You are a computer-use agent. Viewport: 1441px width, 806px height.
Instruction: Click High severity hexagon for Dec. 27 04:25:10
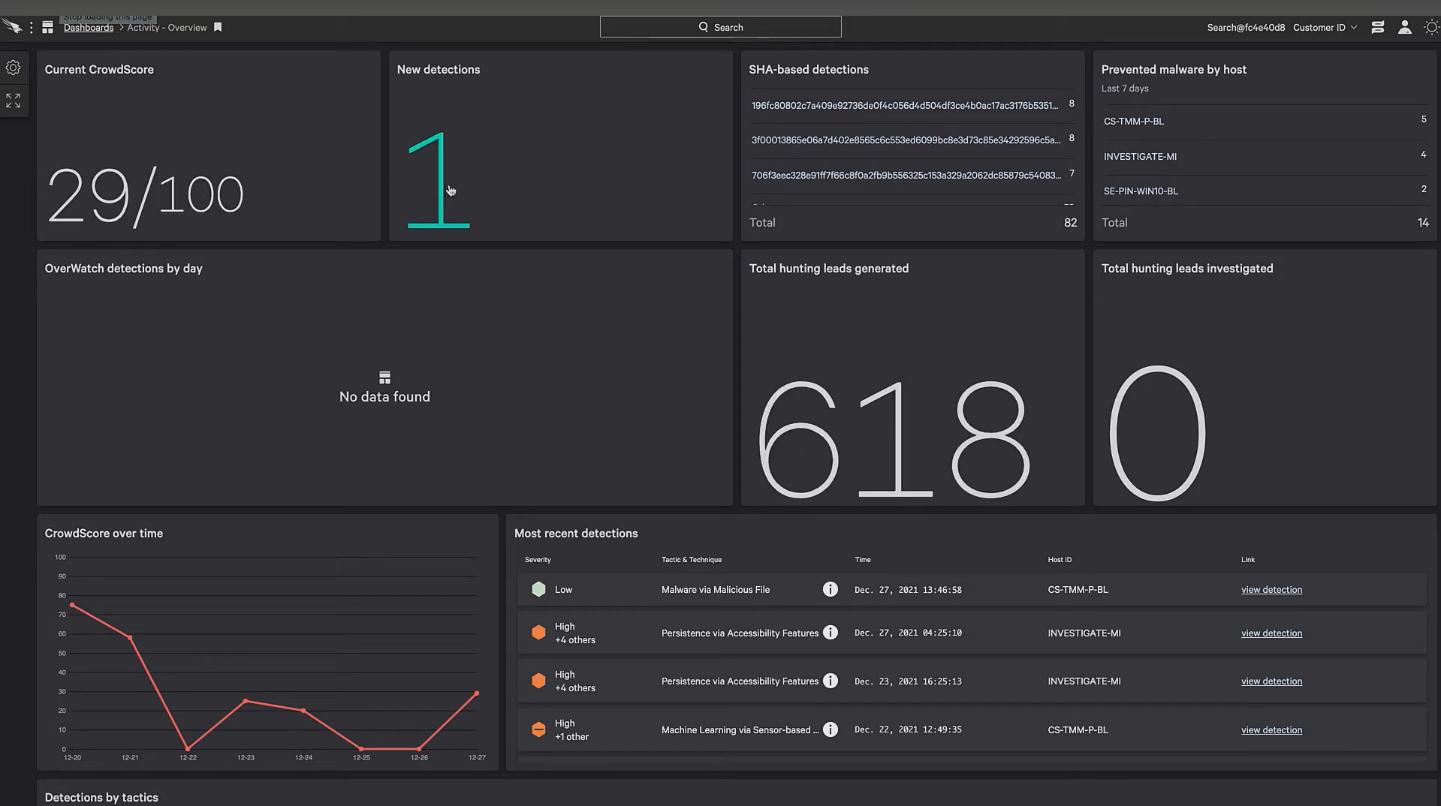point(539,633)
